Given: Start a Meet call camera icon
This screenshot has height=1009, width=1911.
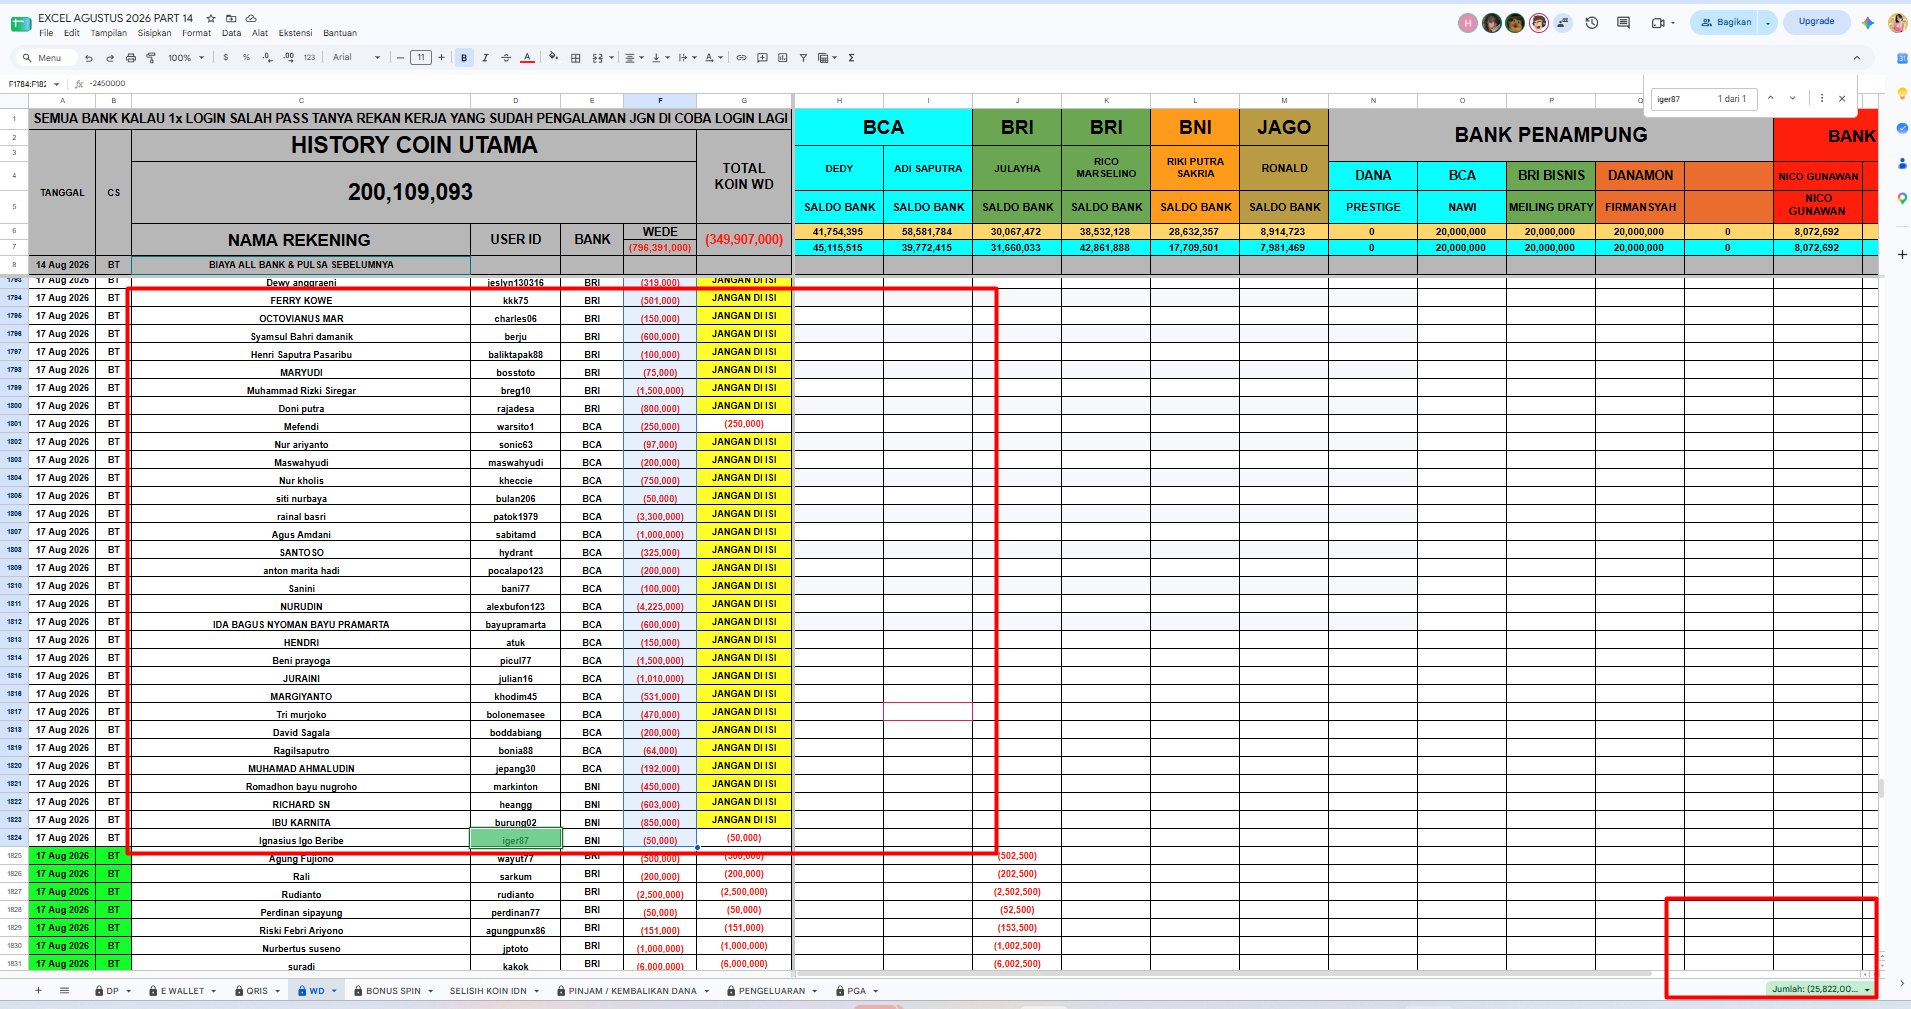Looking at the screenshot, I should 1659,22.
